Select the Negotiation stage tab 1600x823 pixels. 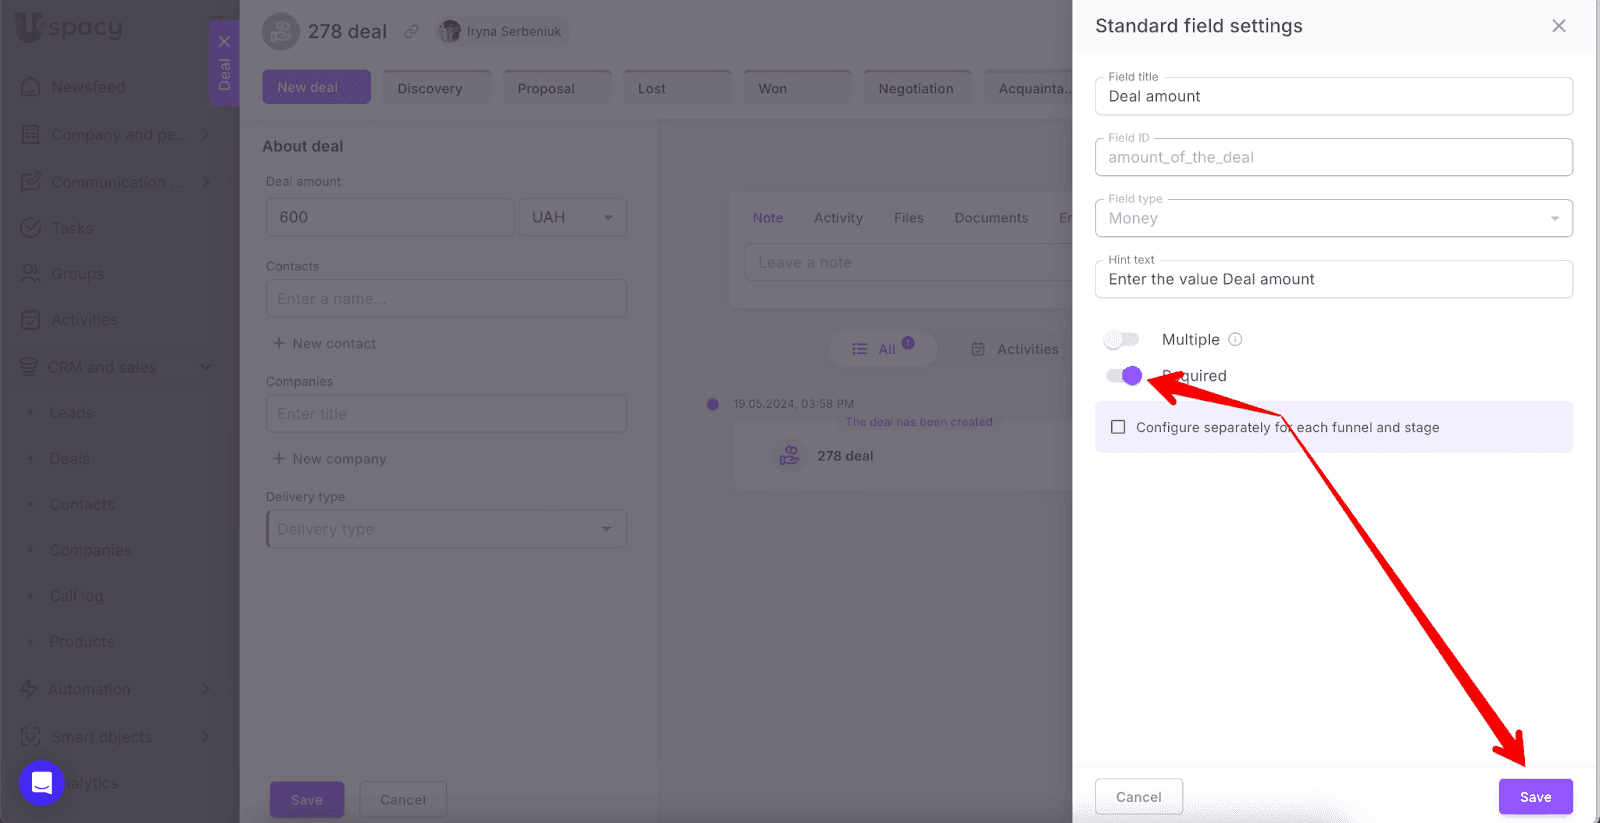point(915,88)
